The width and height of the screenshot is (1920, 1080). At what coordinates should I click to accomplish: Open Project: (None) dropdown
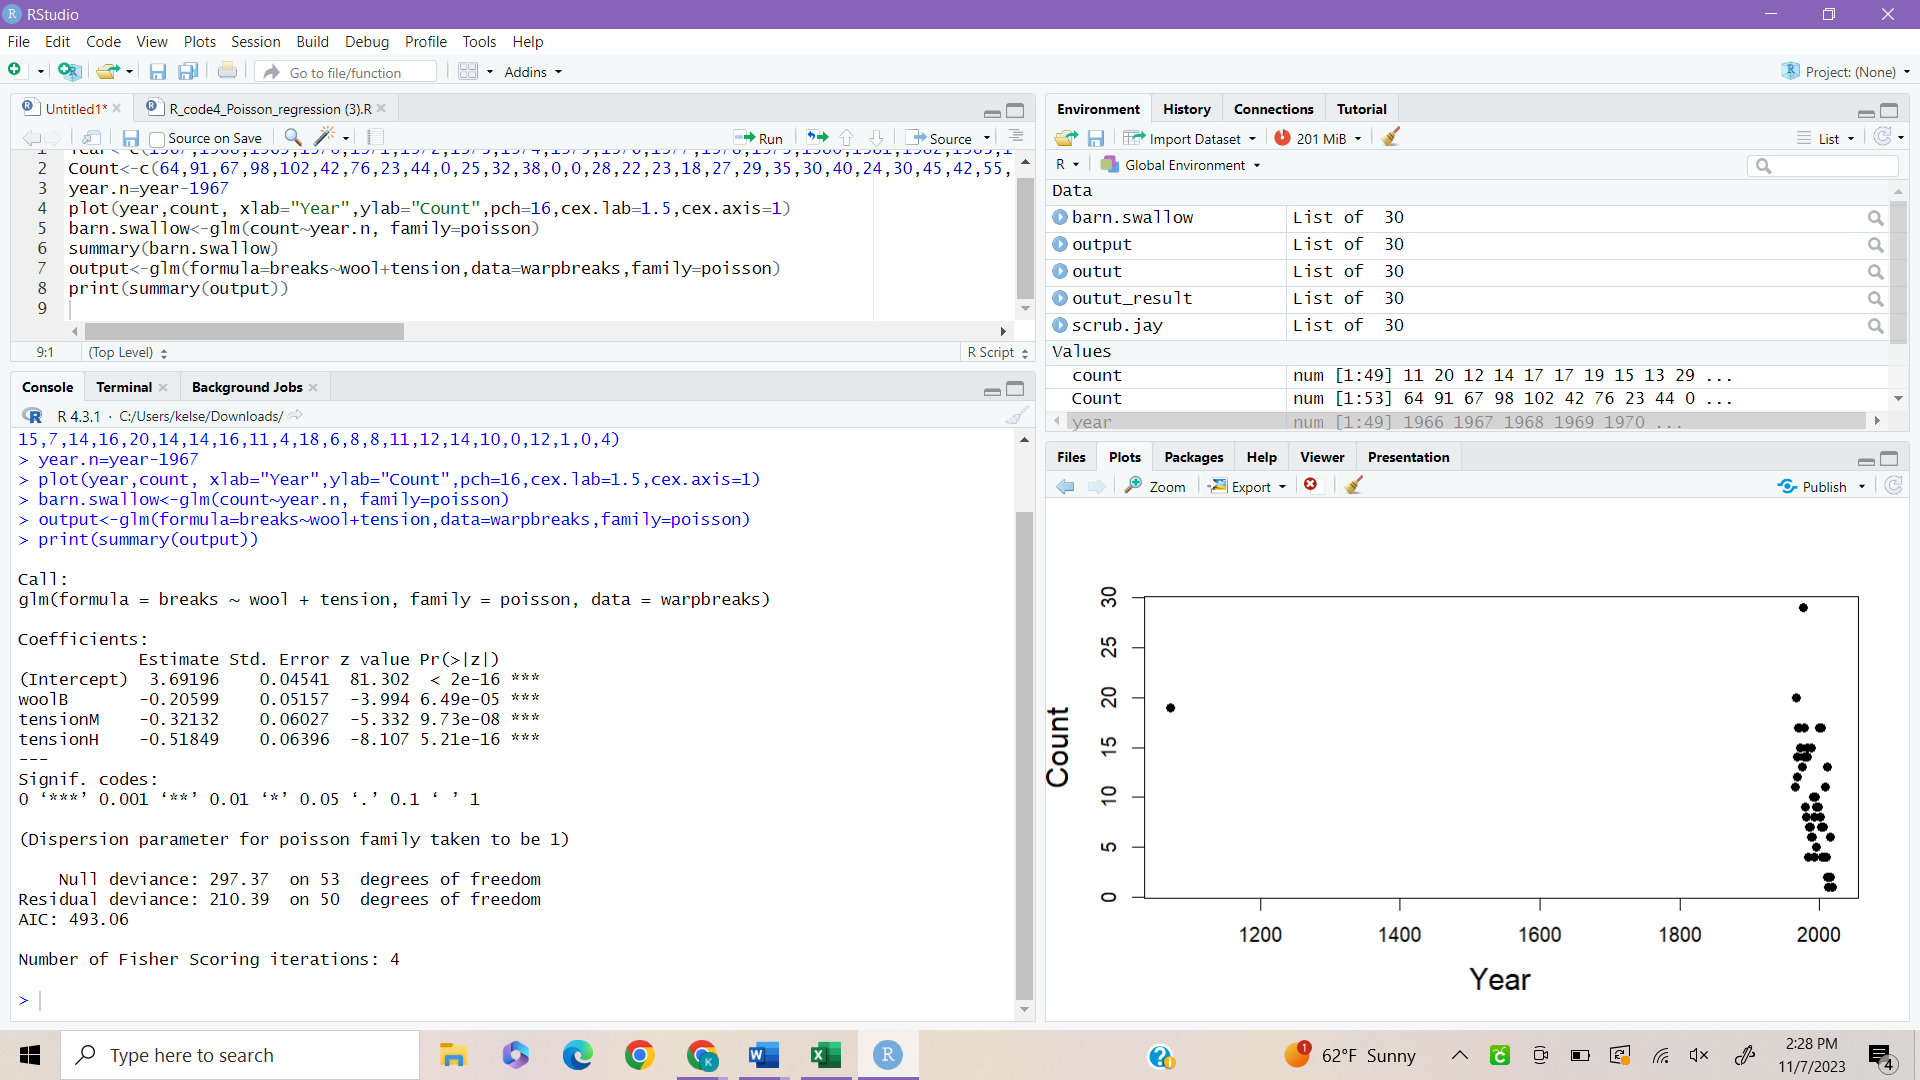pos(1846,72)
